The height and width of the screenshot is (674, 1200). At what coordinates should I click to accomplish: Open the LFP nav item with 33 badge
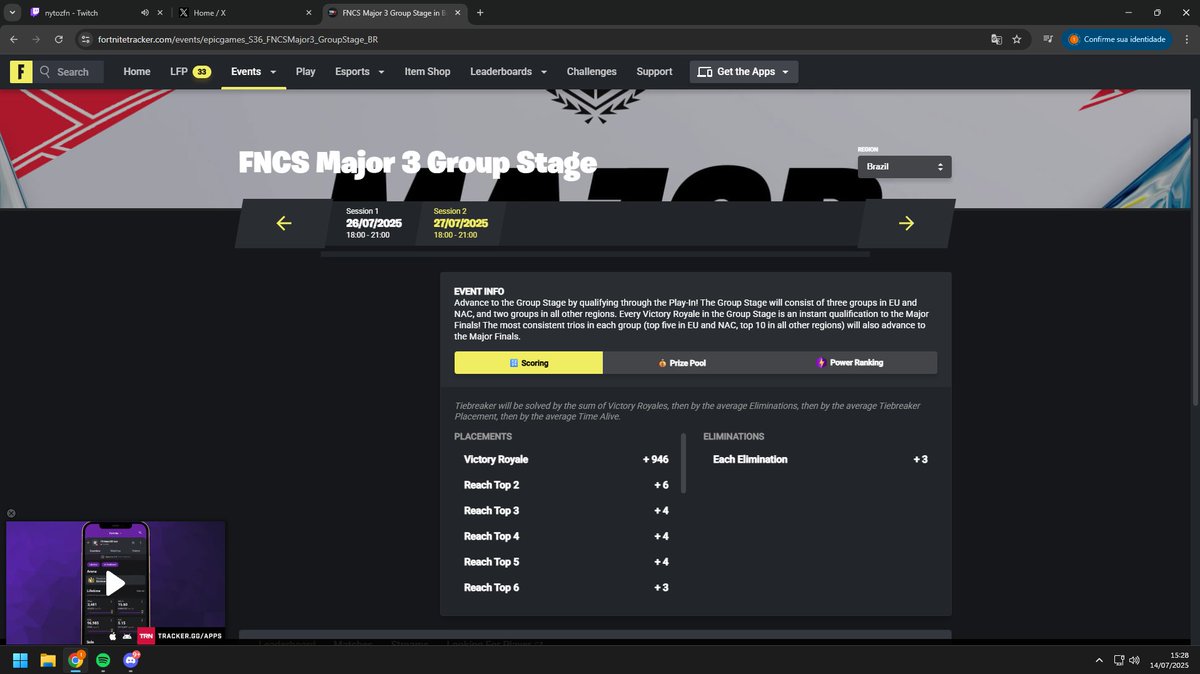189,72
